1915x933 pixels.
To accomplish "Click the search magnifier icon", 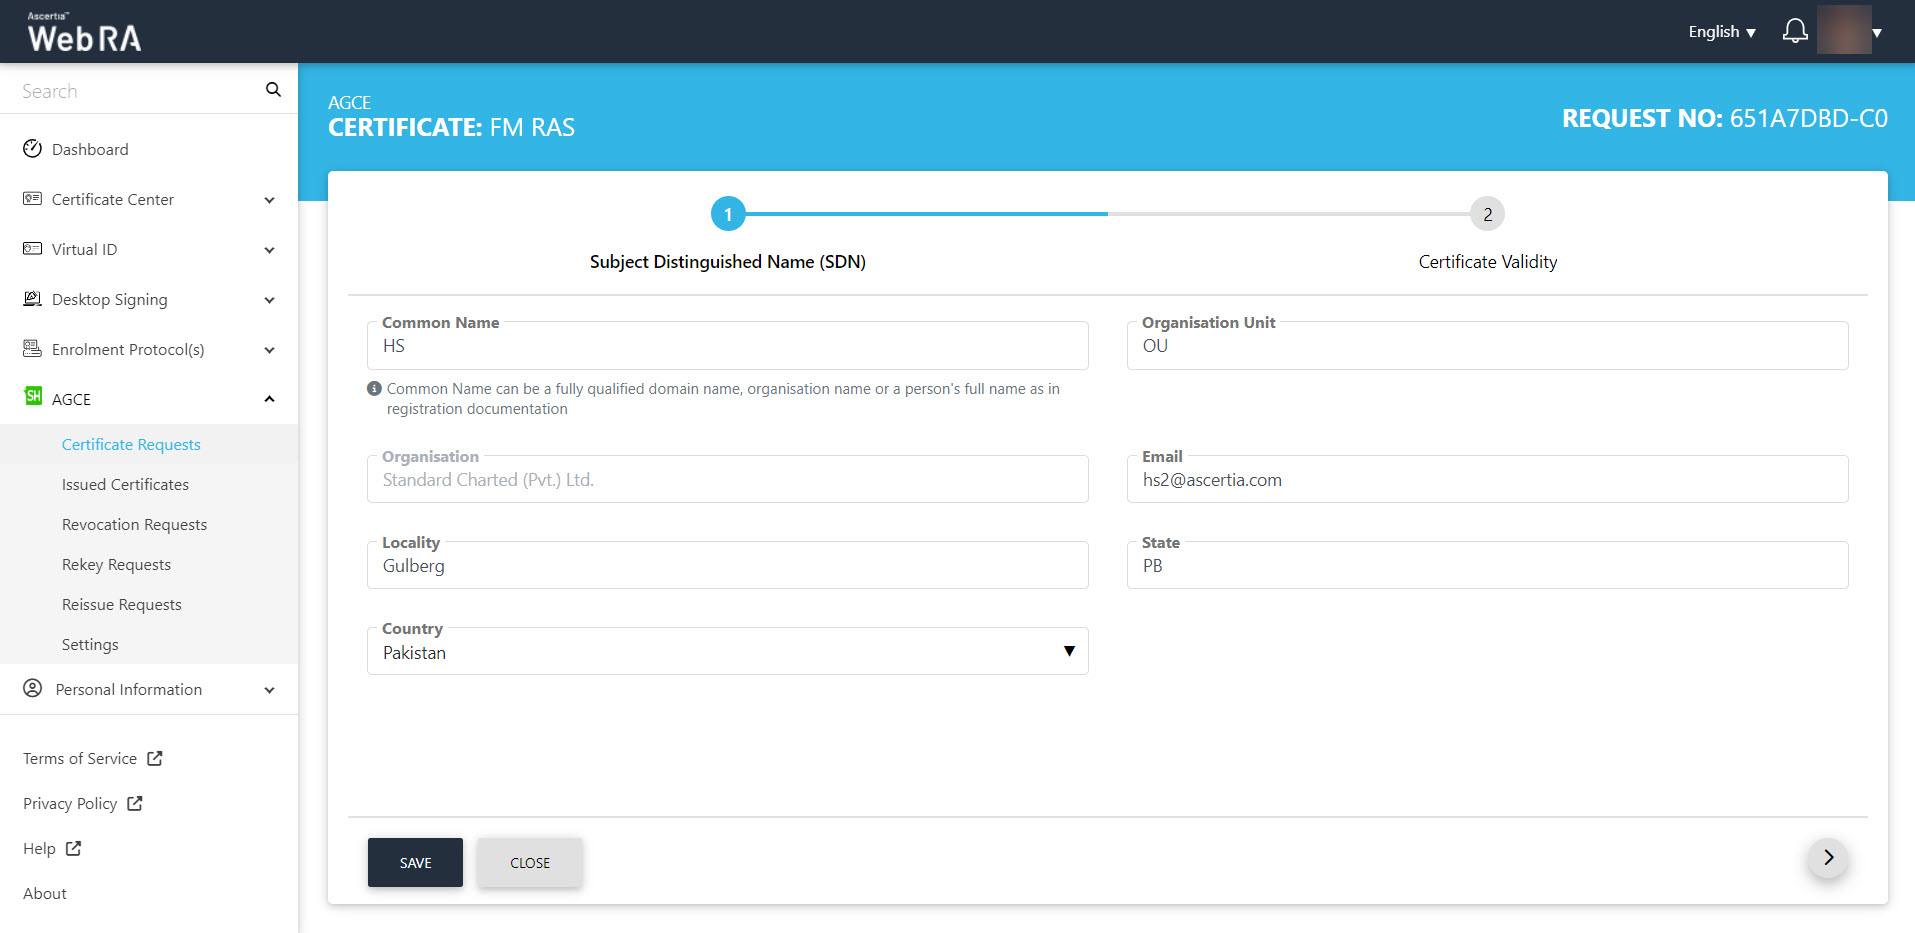I will click(273, 90).
